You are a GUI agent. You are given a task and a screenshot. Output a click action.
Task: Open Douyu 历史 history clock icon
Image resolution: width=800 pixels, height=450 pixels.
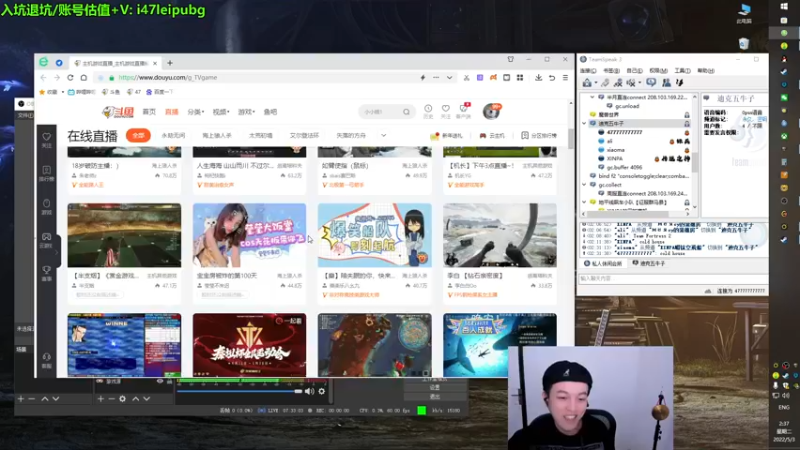[x=428, y=111]
